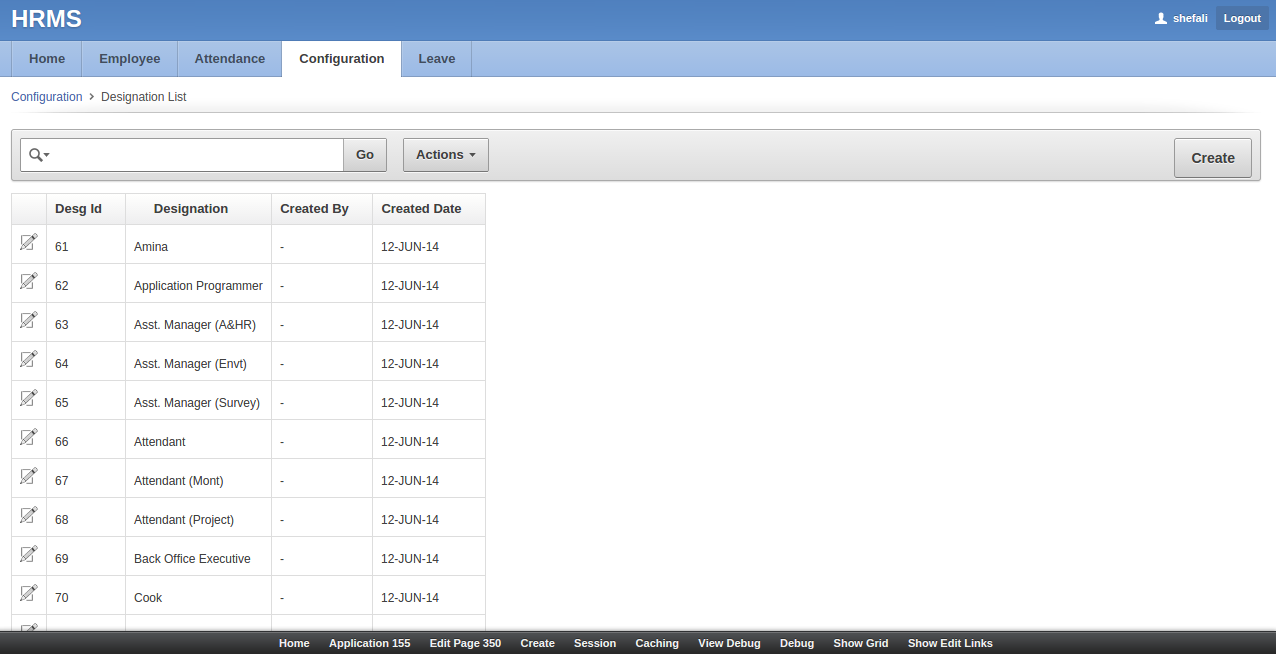Click edit pencil for Asst. Manager (Envt)
Viewport: 1276px width, 654px height.
29,359
